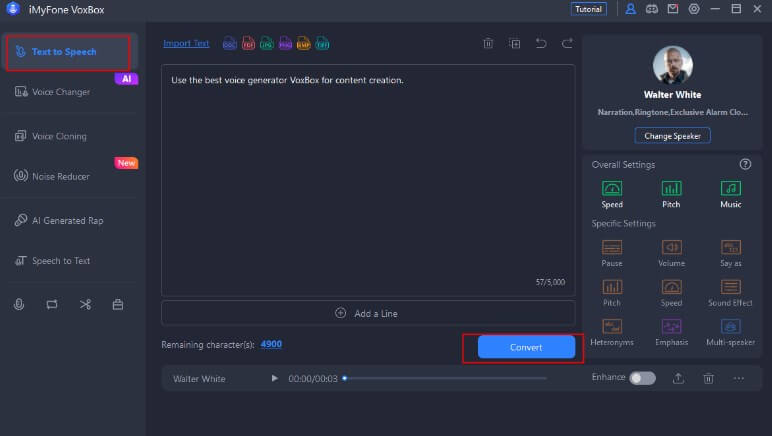
Task: Open the Emphasis setting
Action: [x=672, y=332]
